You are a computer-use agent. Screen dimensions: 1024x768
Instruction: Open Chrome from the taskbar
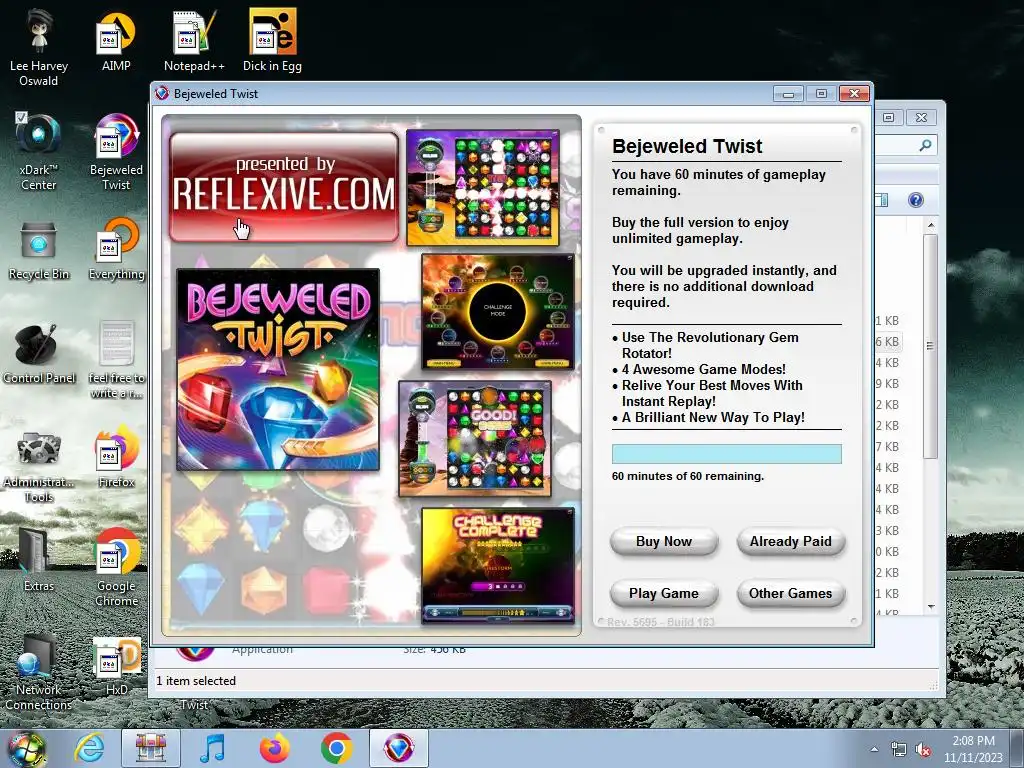pyautogui.click(x=336, y=748)
